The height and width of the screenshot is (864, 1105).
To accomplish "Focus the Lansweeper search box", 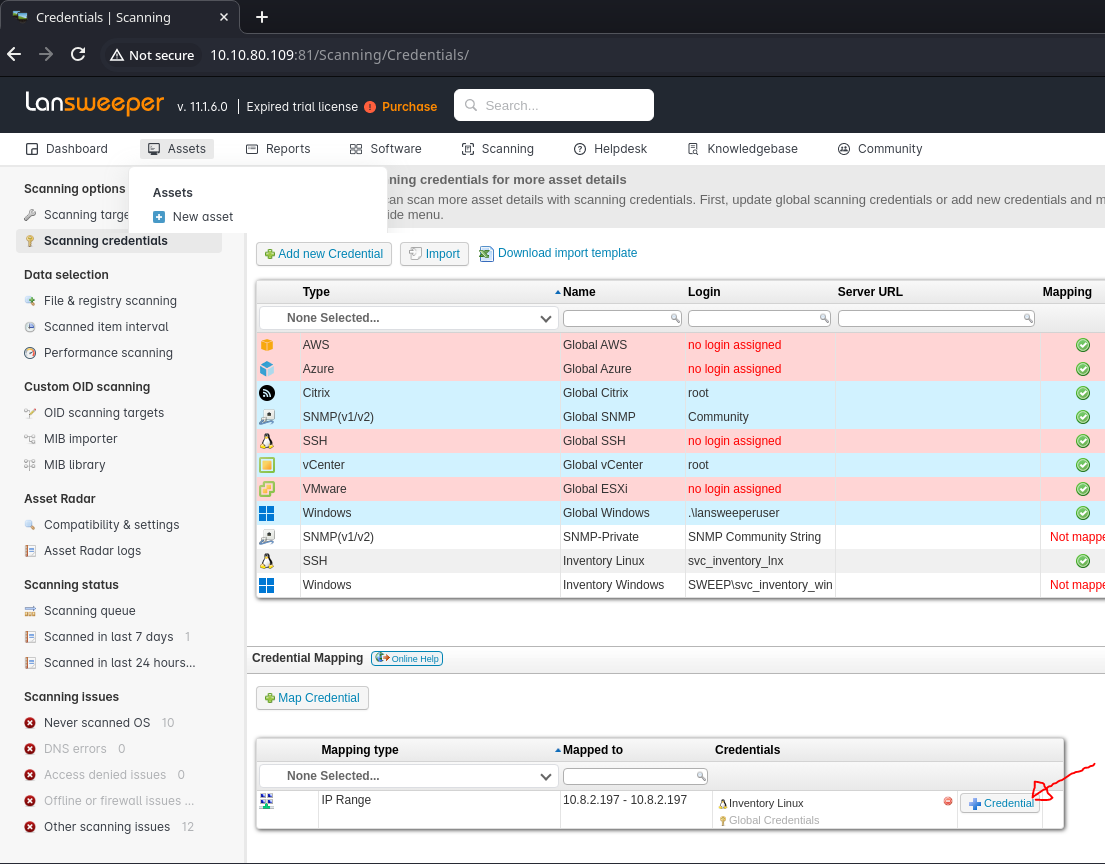I will point(554,105).
